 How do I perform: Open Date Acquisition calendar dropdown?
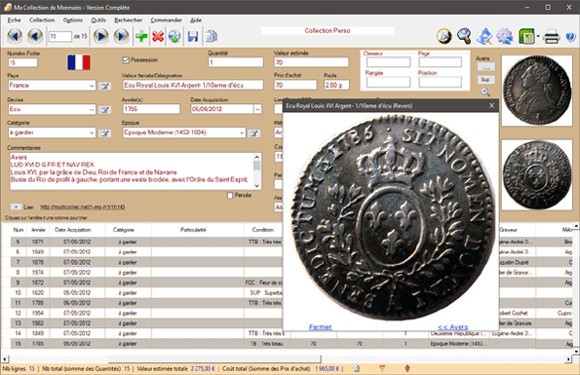(x=257, y=109)
